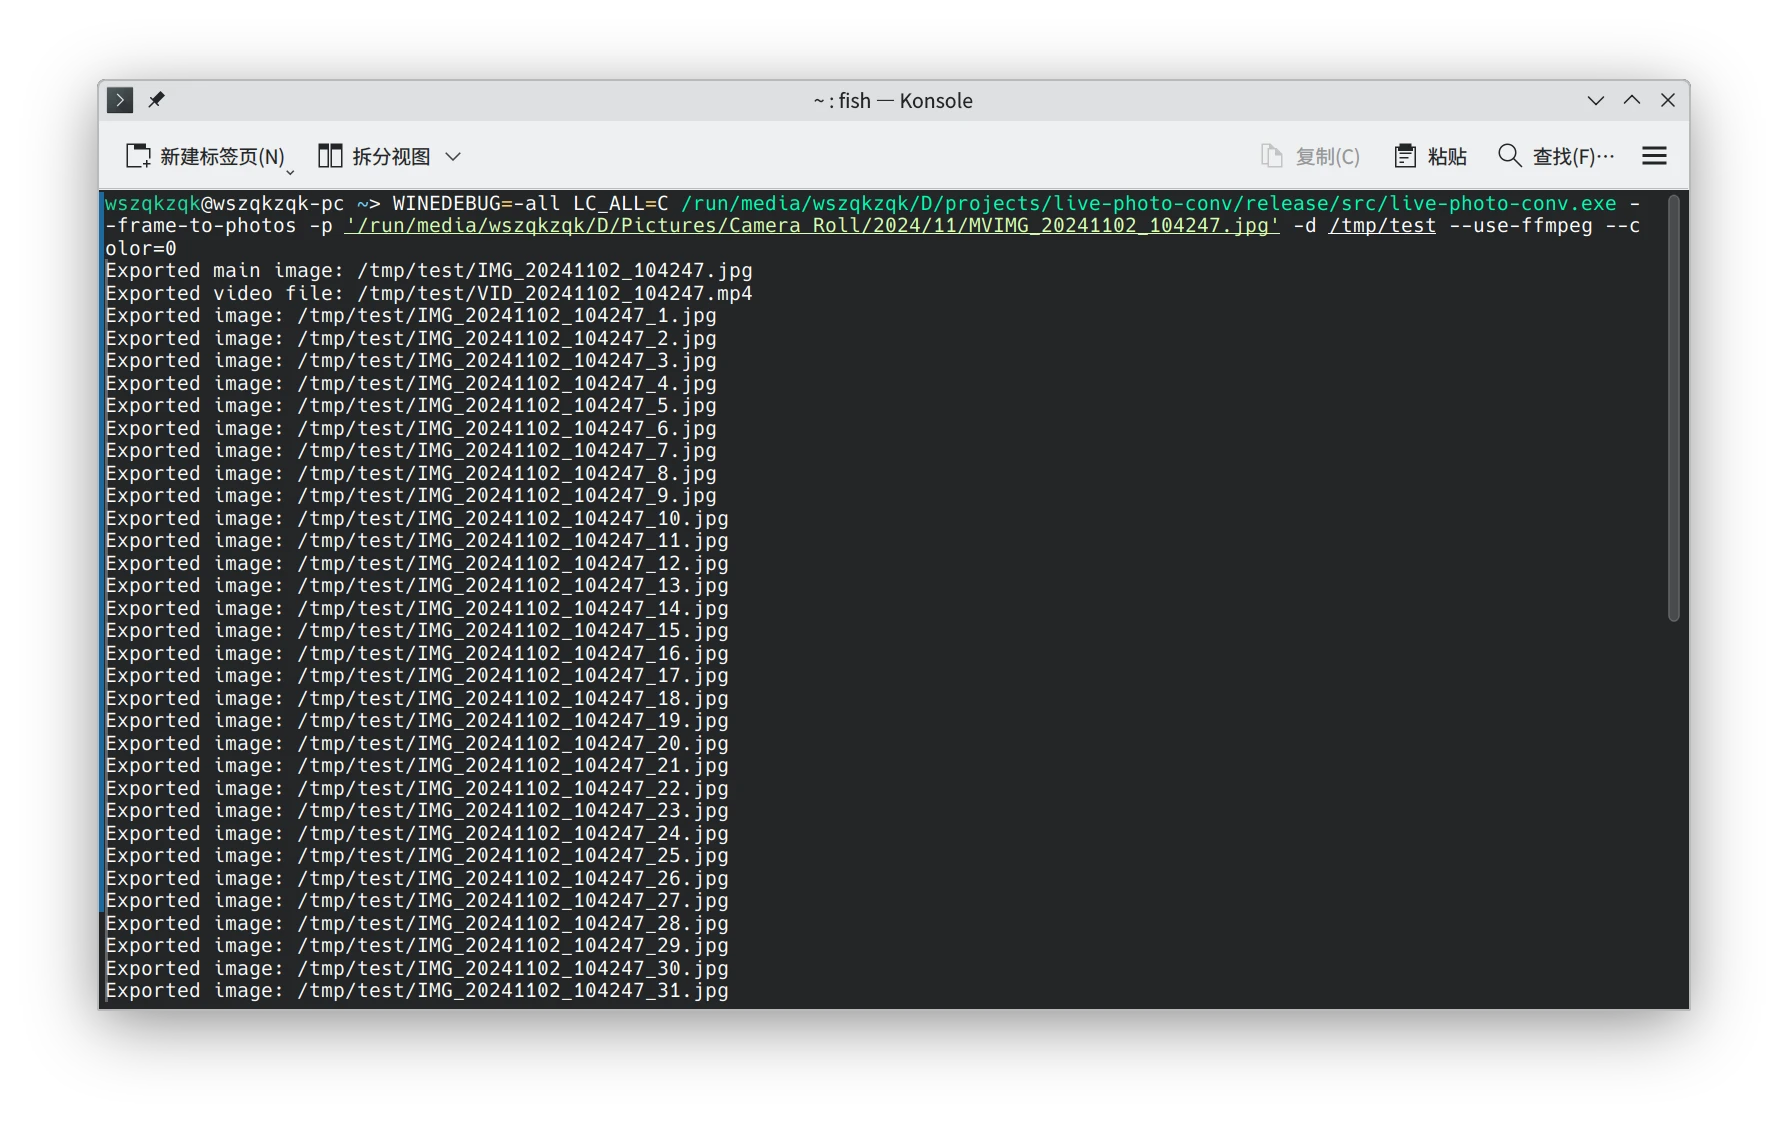
Task: Open search with 查找(F) button
Action: (x=1556, y=156)
